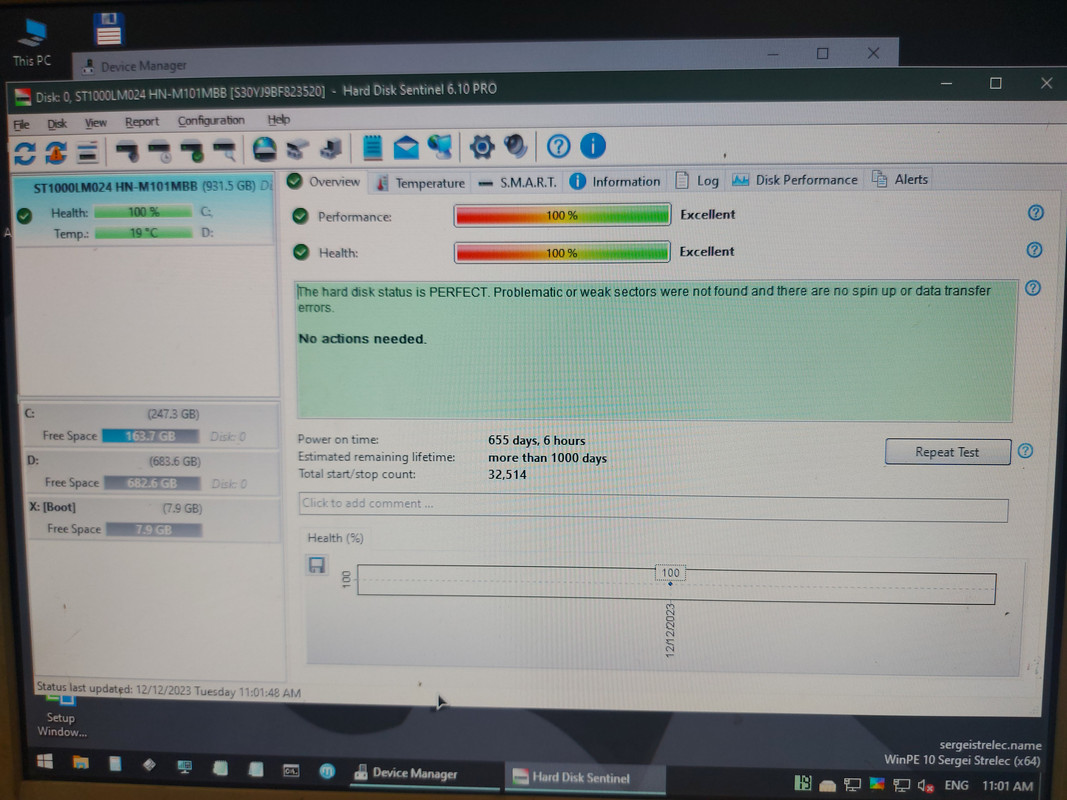Click X: [Boot] free space bar 7.9 GB
This screenshot has height=800, width=1067.
click(154, 529)
